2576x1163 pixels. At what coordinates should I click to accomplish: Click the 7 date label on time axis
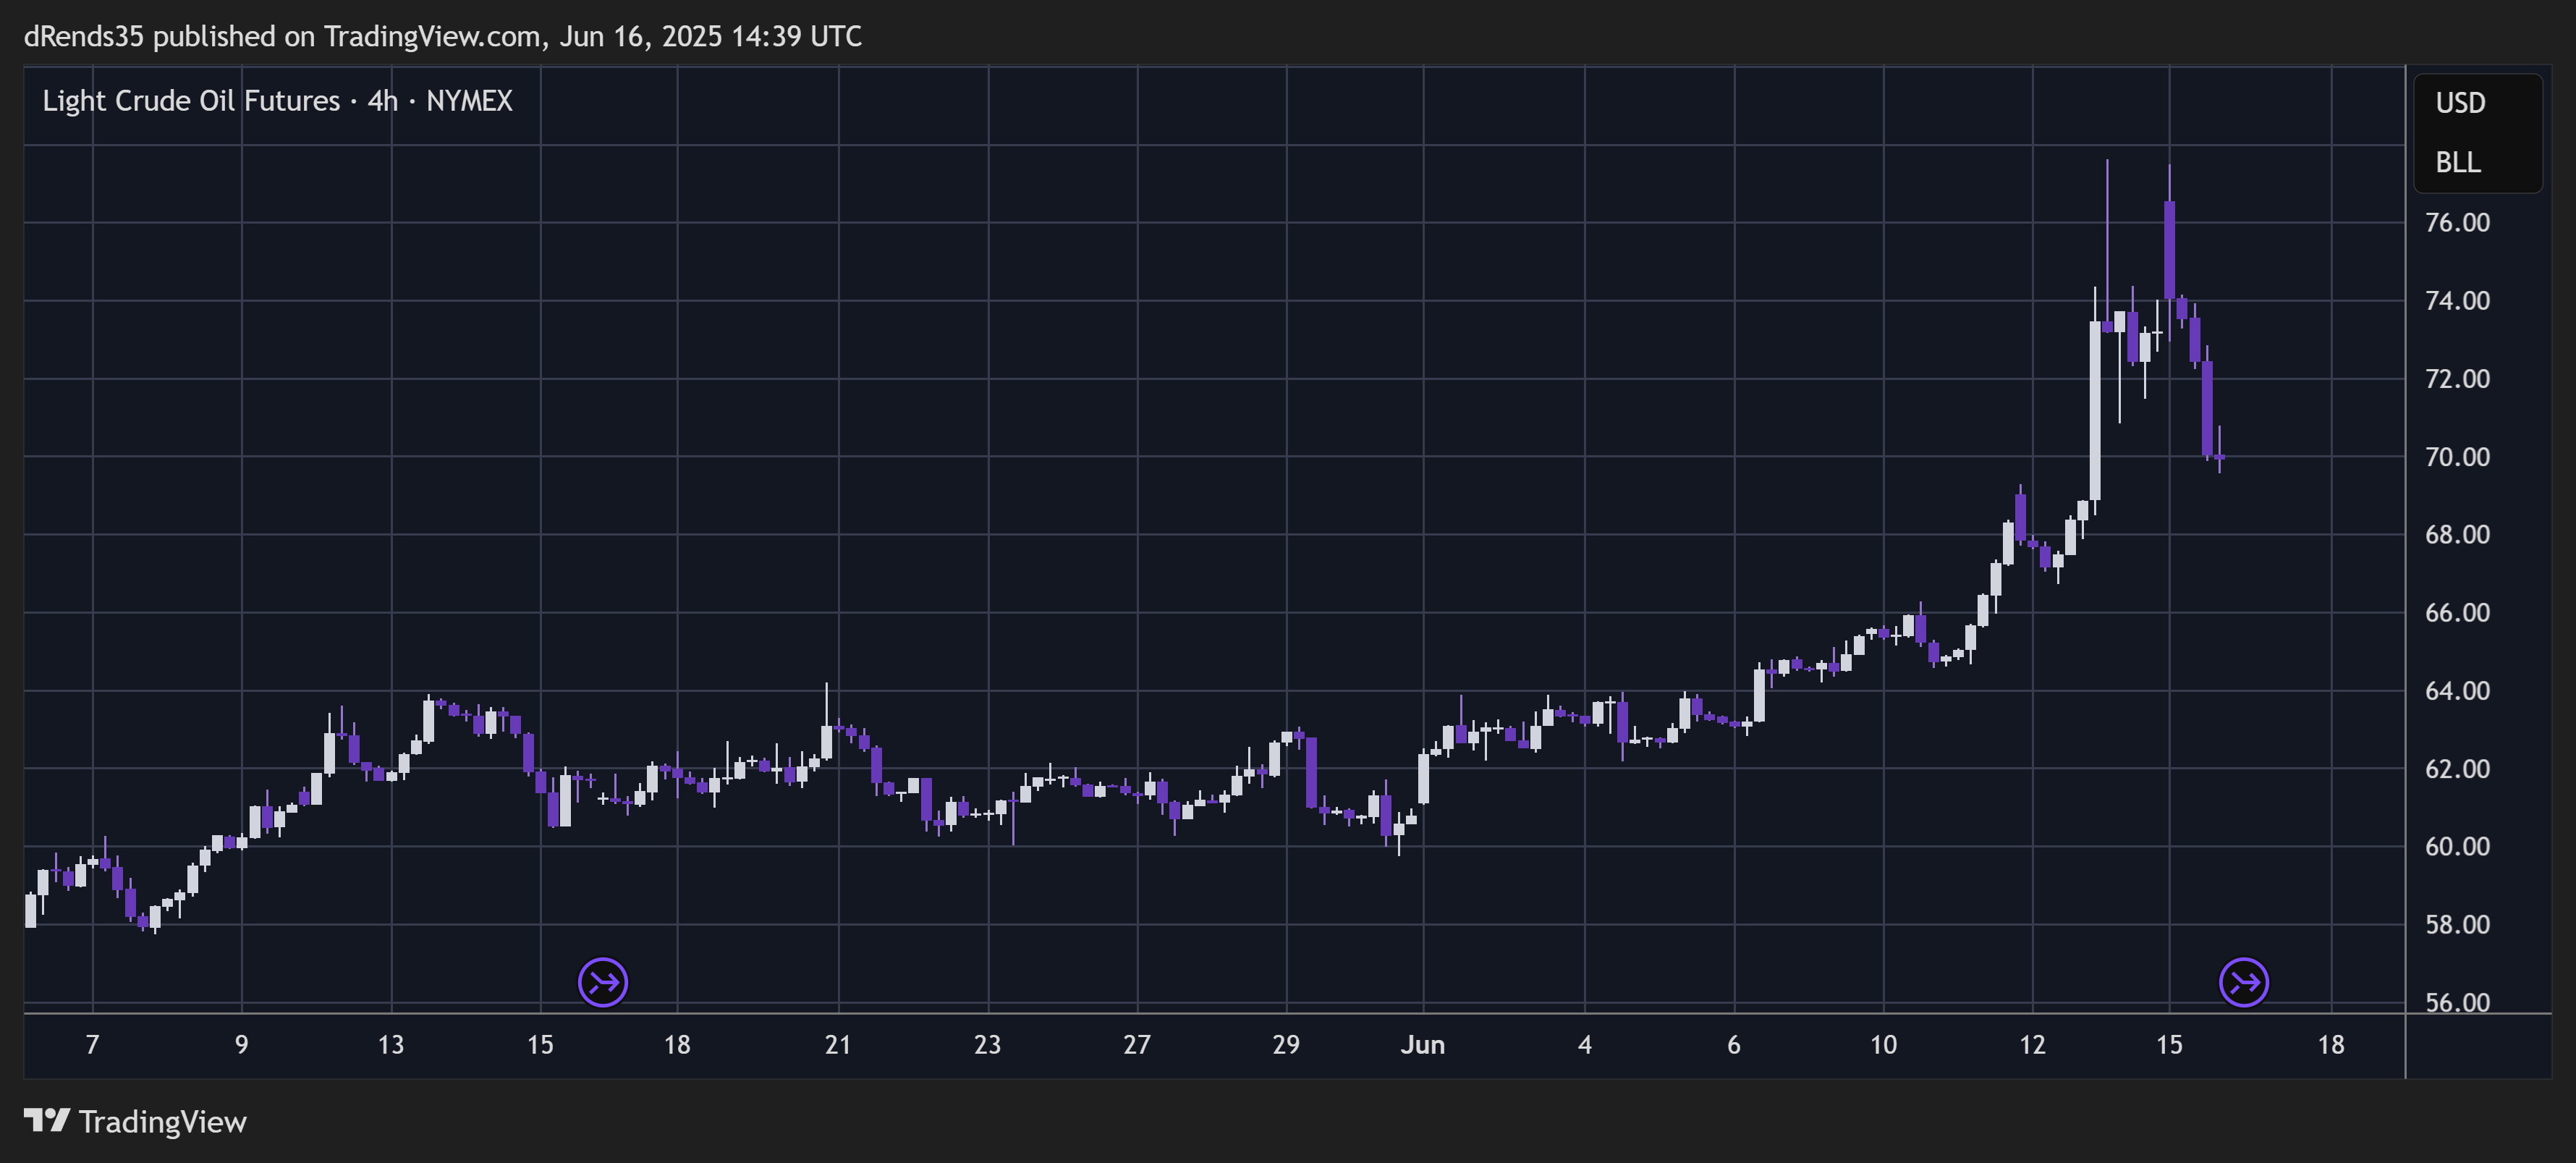(92, 1045)
